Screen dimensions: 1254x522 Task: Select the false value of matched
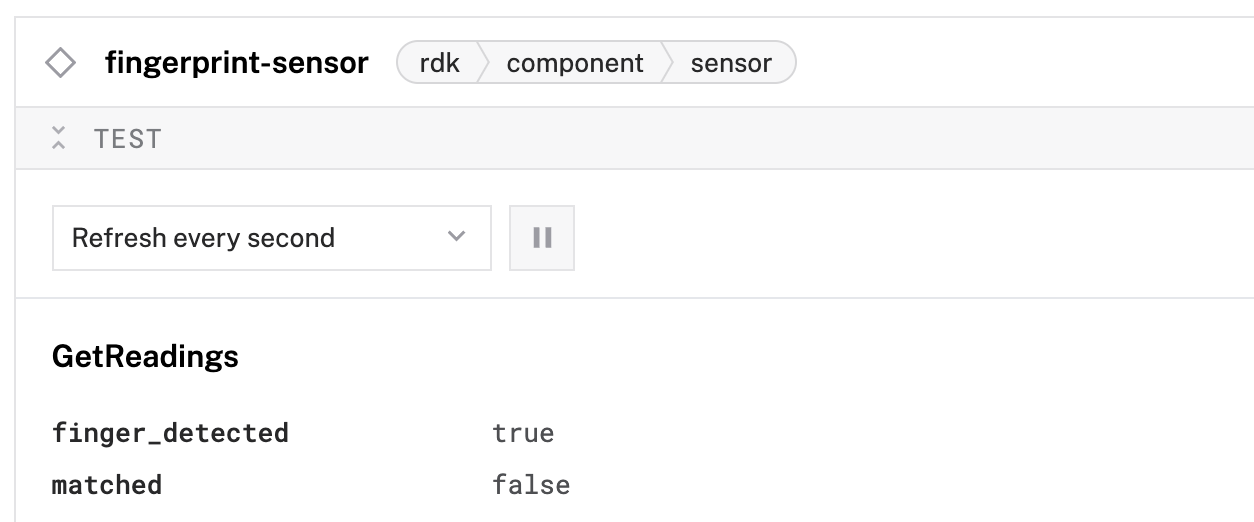point(531,485)
